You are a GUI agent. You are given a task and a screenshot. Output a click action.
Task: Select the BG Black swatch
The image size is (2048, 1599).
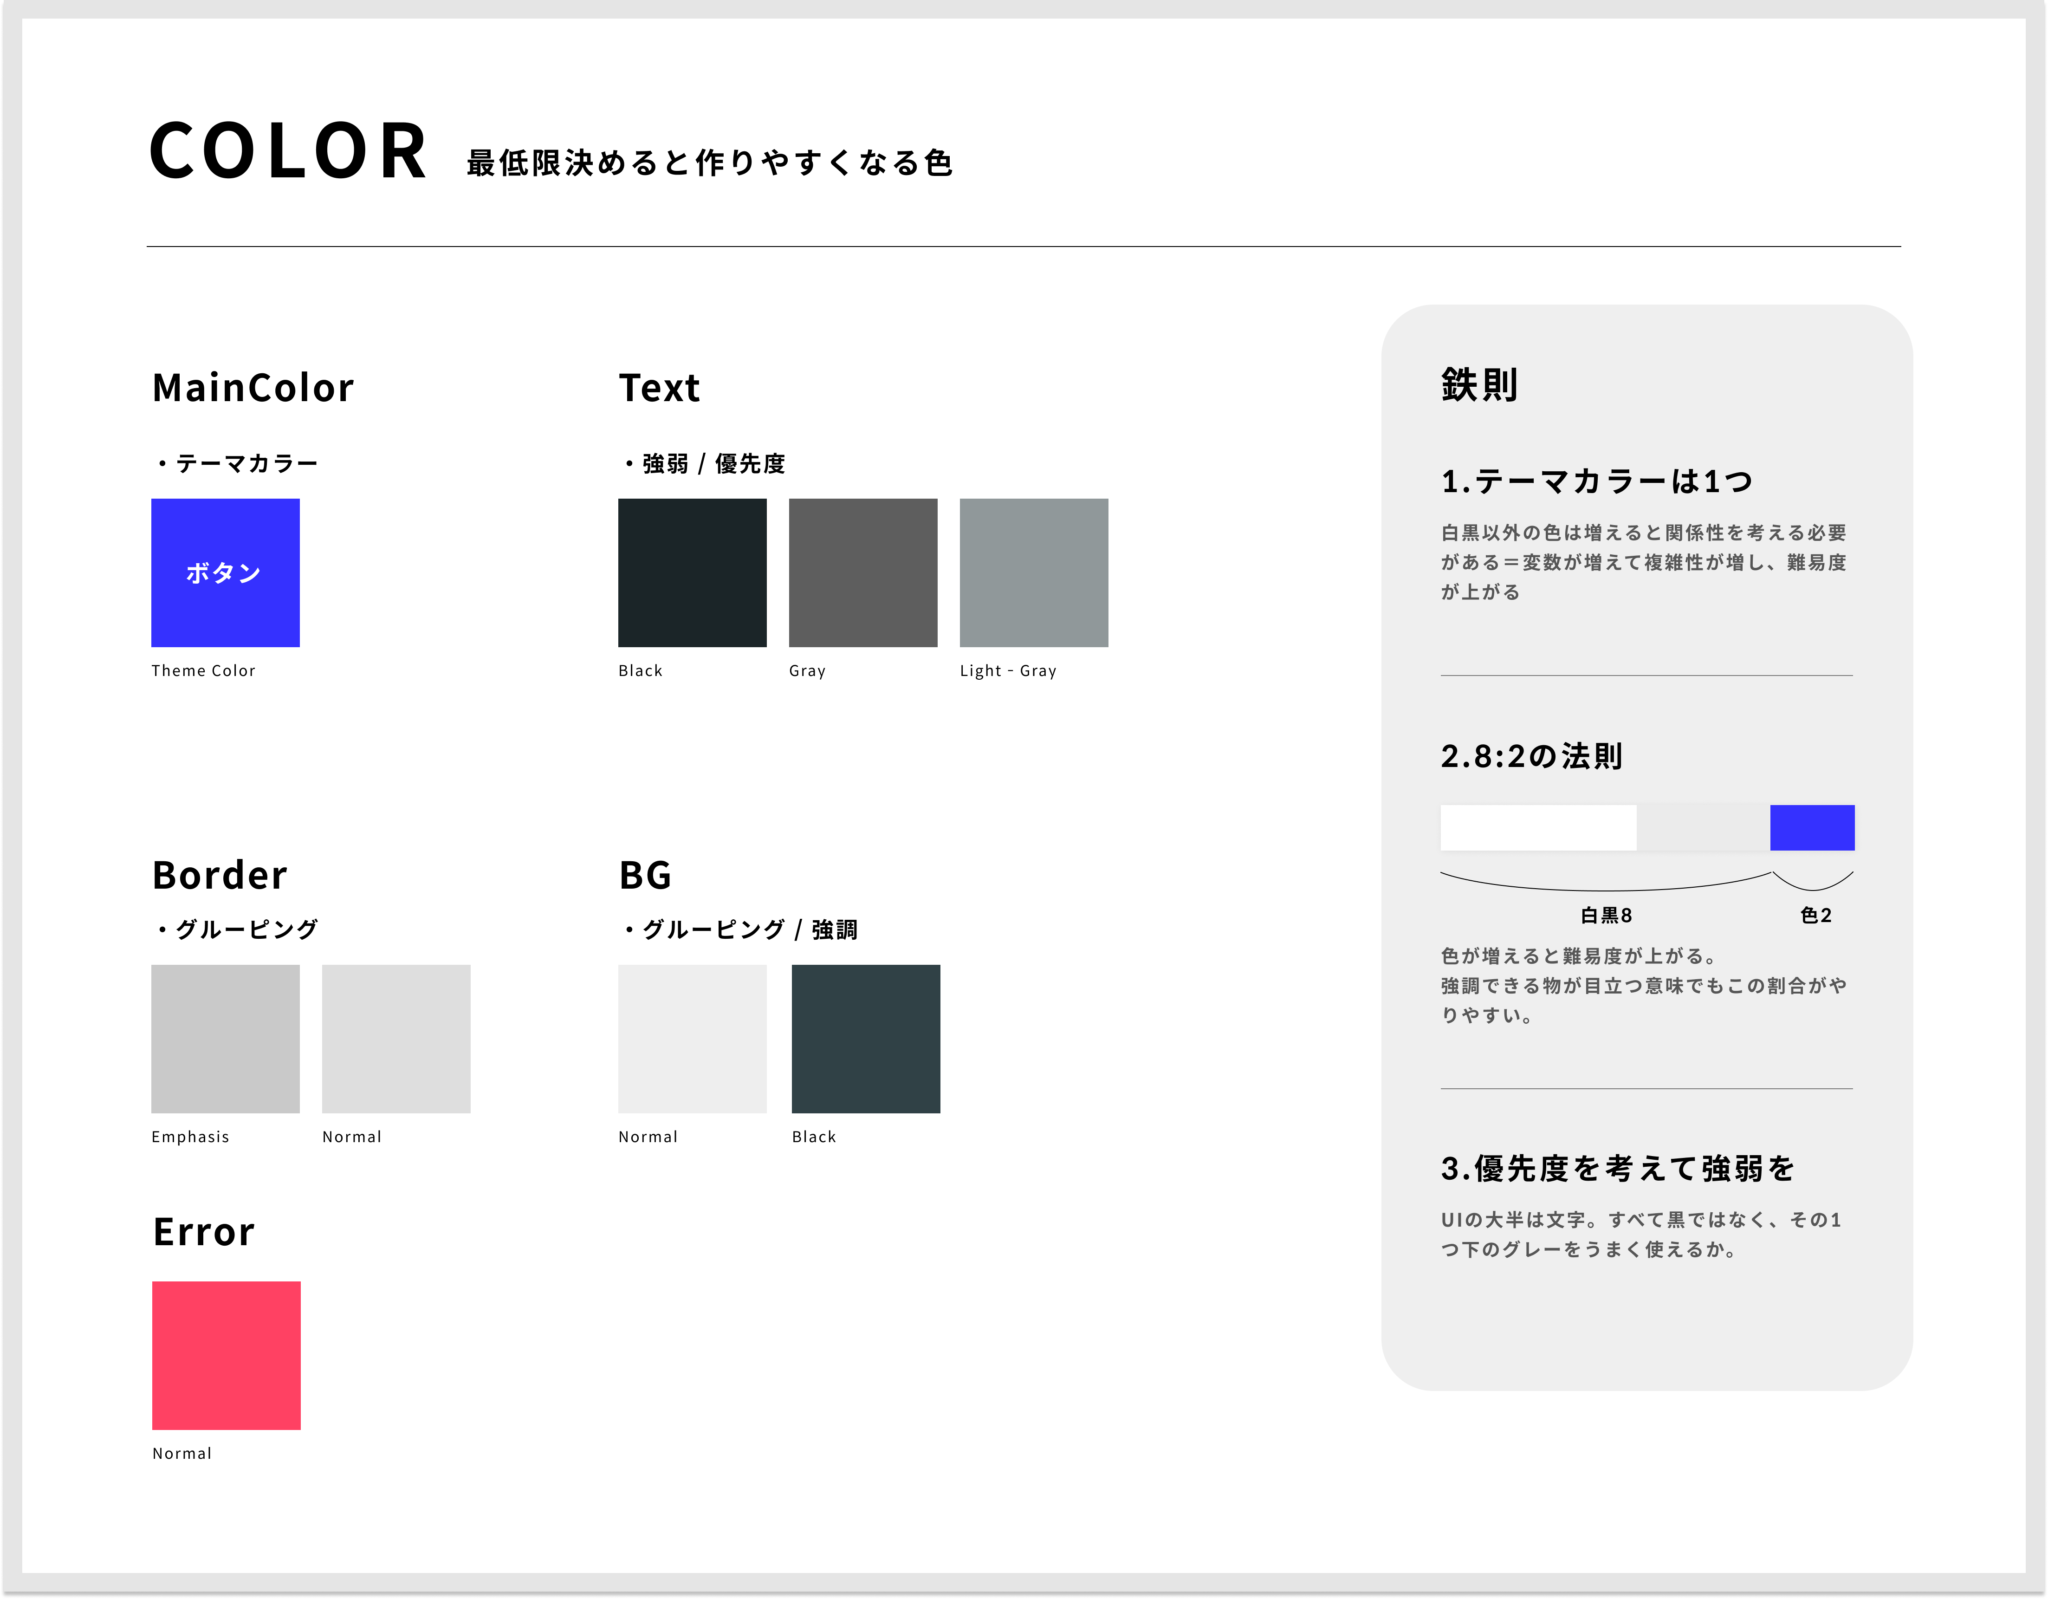click(865, 1038)
